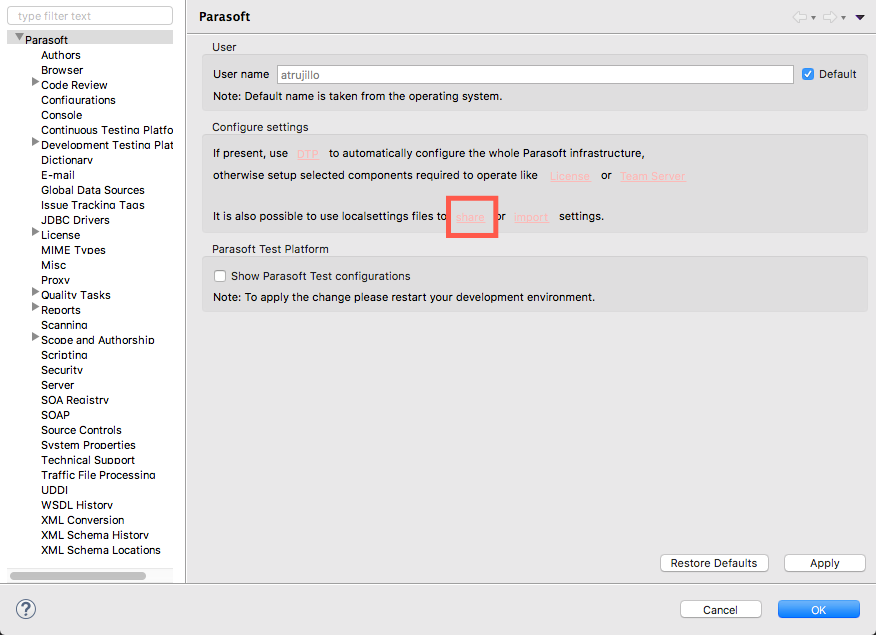Viewport: 876px width, 635px height.
Task: Open the help question mark icon
Action: click(x=26, y=609)
